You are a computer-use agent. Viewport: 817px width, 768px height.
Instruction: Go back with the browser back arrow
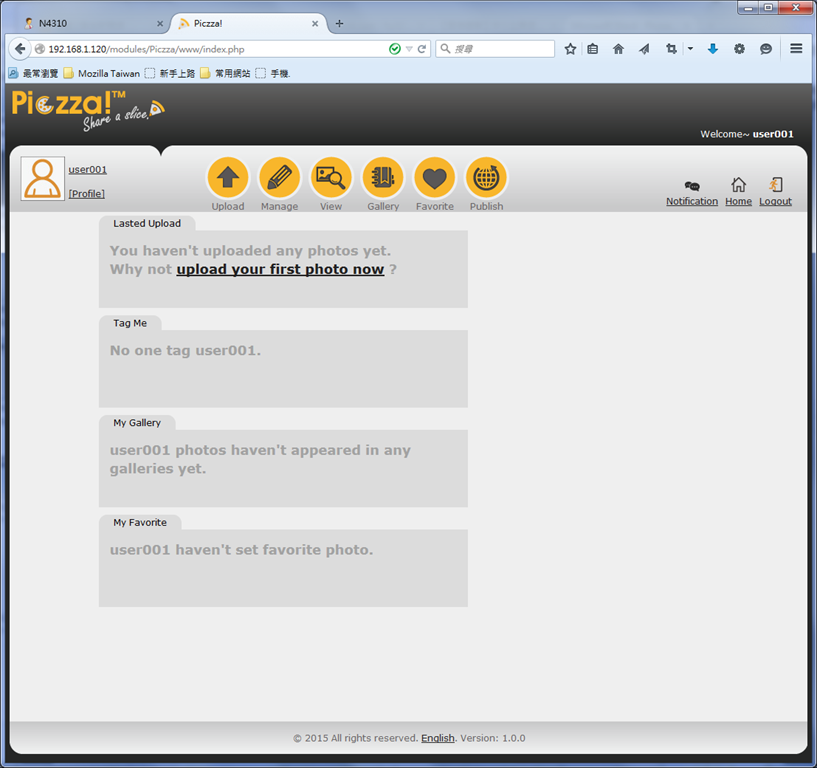(x=20, y=49)
